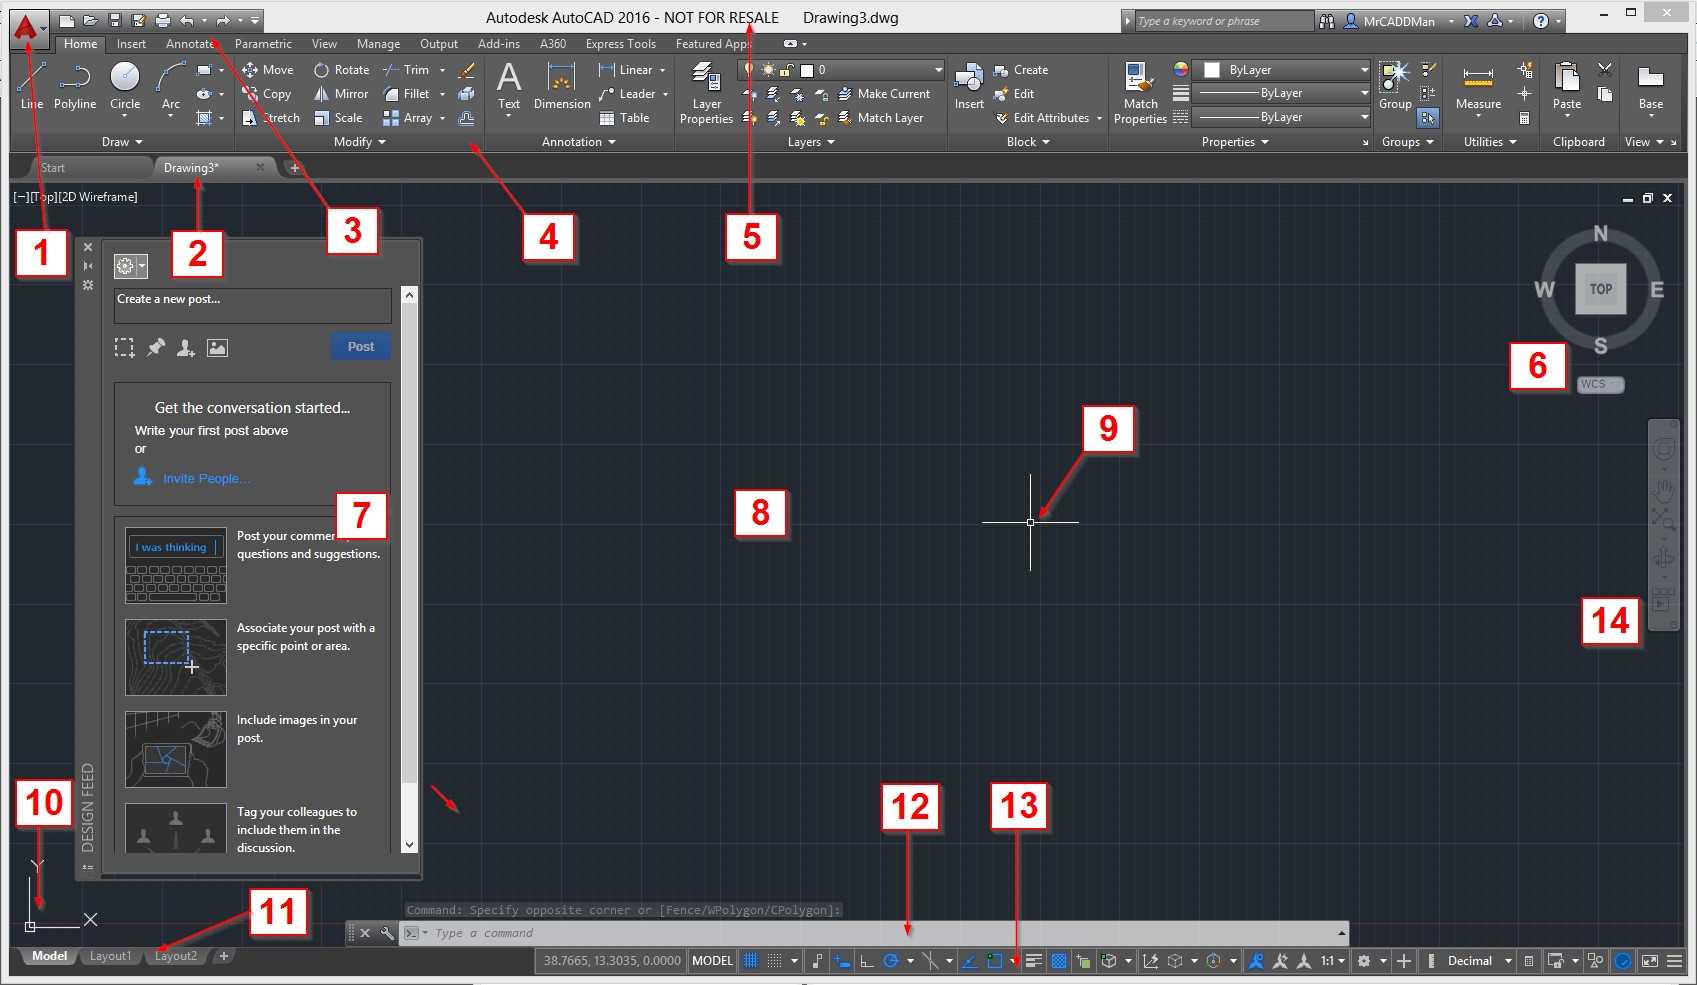Screen dimensions: 1697x985
Task: Open the Express Tools menu
Action: [x=620, y=43]
